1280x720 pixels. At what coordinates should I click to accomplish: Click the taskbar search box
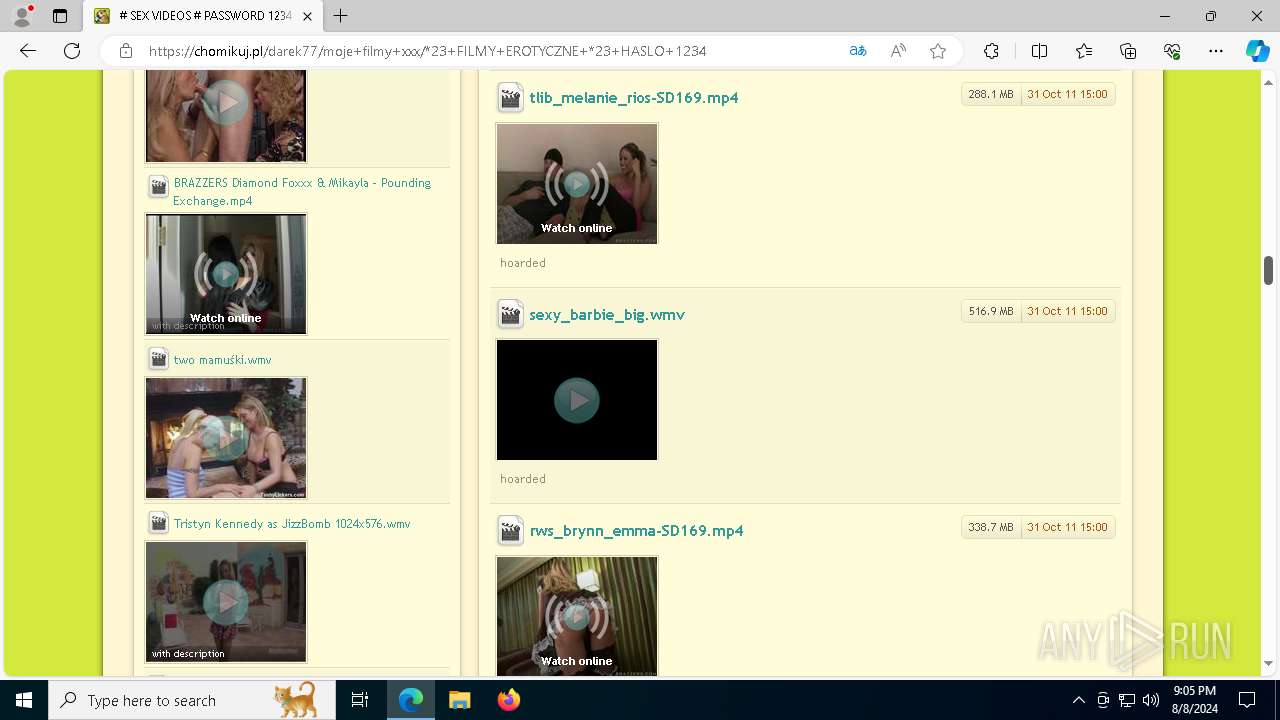[x=191, y=700]
